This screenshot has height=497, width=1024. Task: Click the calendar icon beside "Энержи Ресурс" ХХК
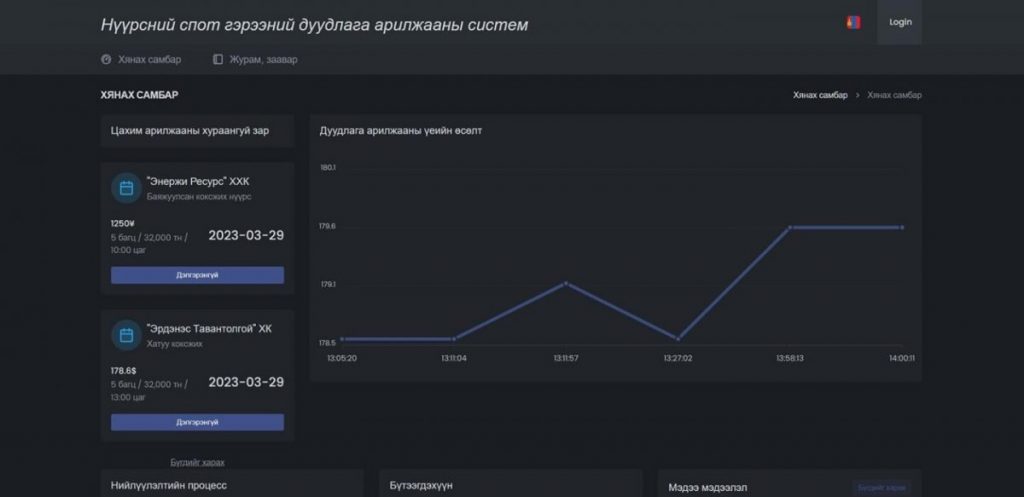(126, 188)
